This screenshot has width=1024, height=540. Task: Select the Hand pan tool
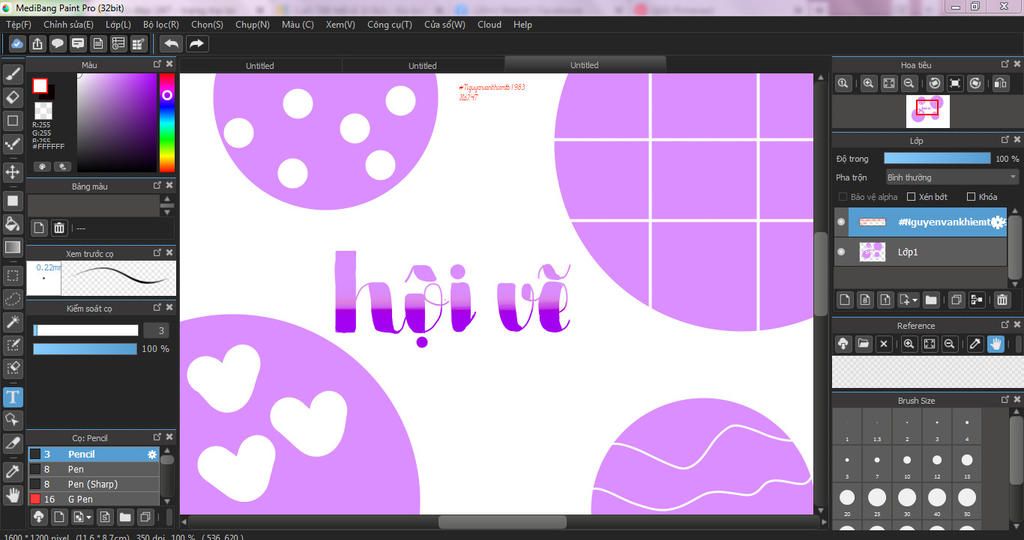click(x=12, y=494)
